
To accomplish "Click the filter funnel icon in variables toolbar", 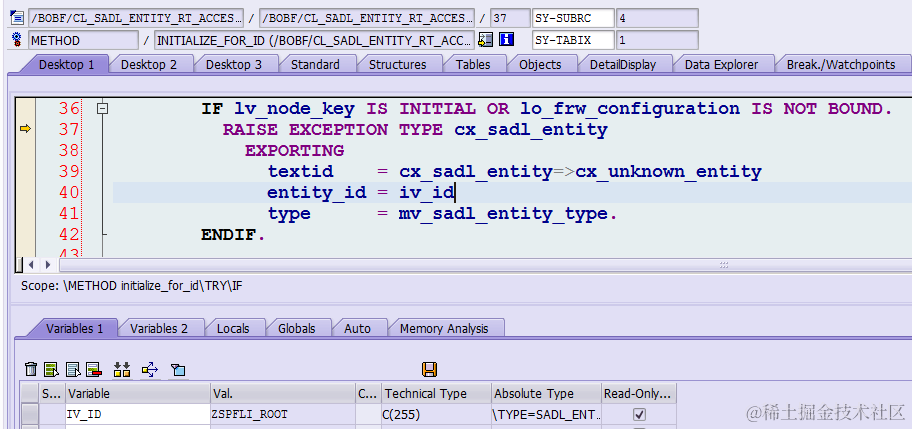I will click(178, 369).
